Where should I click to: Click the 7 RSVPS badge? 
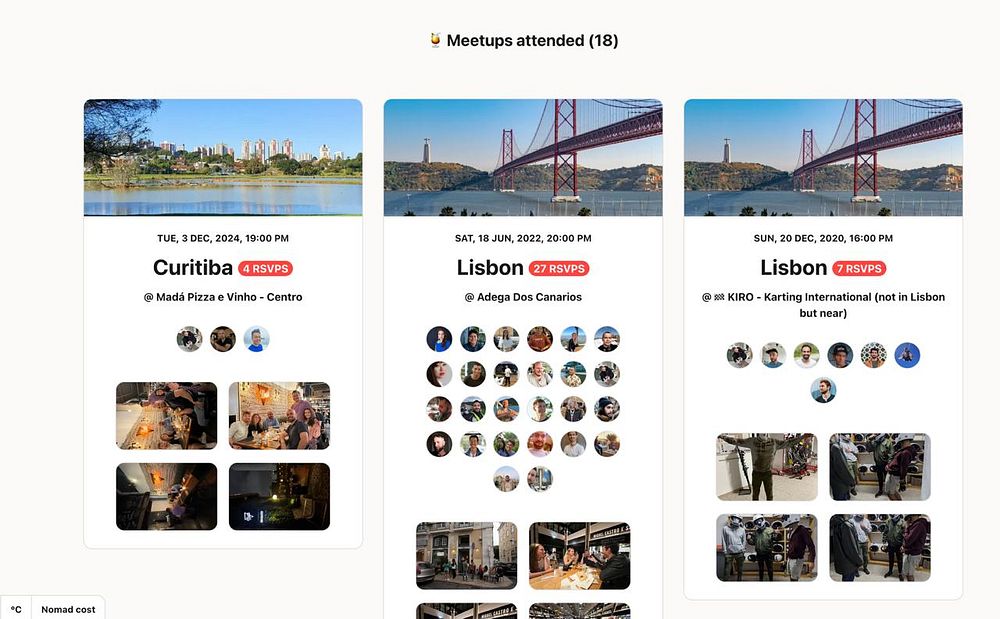pyautogui.click(x=858, y=268)
